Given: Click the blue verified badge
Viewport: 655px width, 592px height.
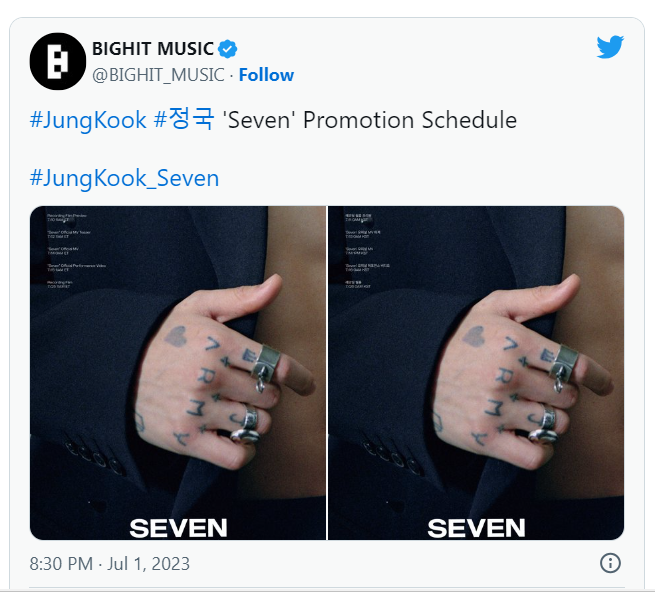Looking at the screenshot, I should pyautogui.click(x=228, y=49).
